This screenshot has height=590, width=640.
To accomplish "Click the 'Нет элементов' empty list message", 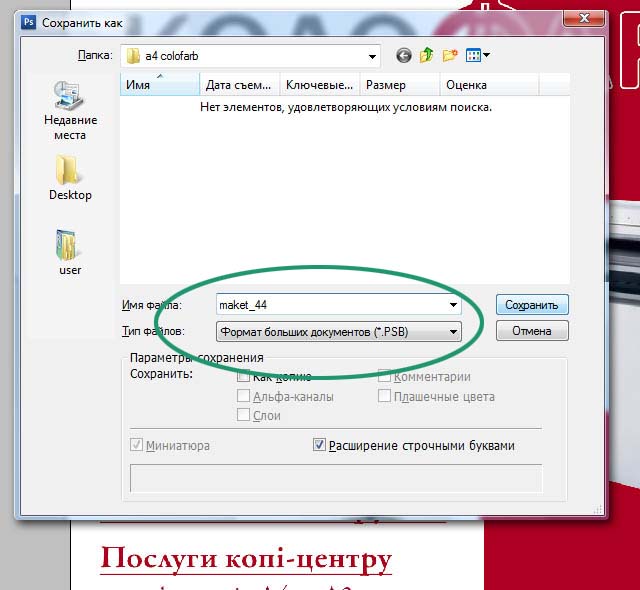I will (x=346, y=107).
